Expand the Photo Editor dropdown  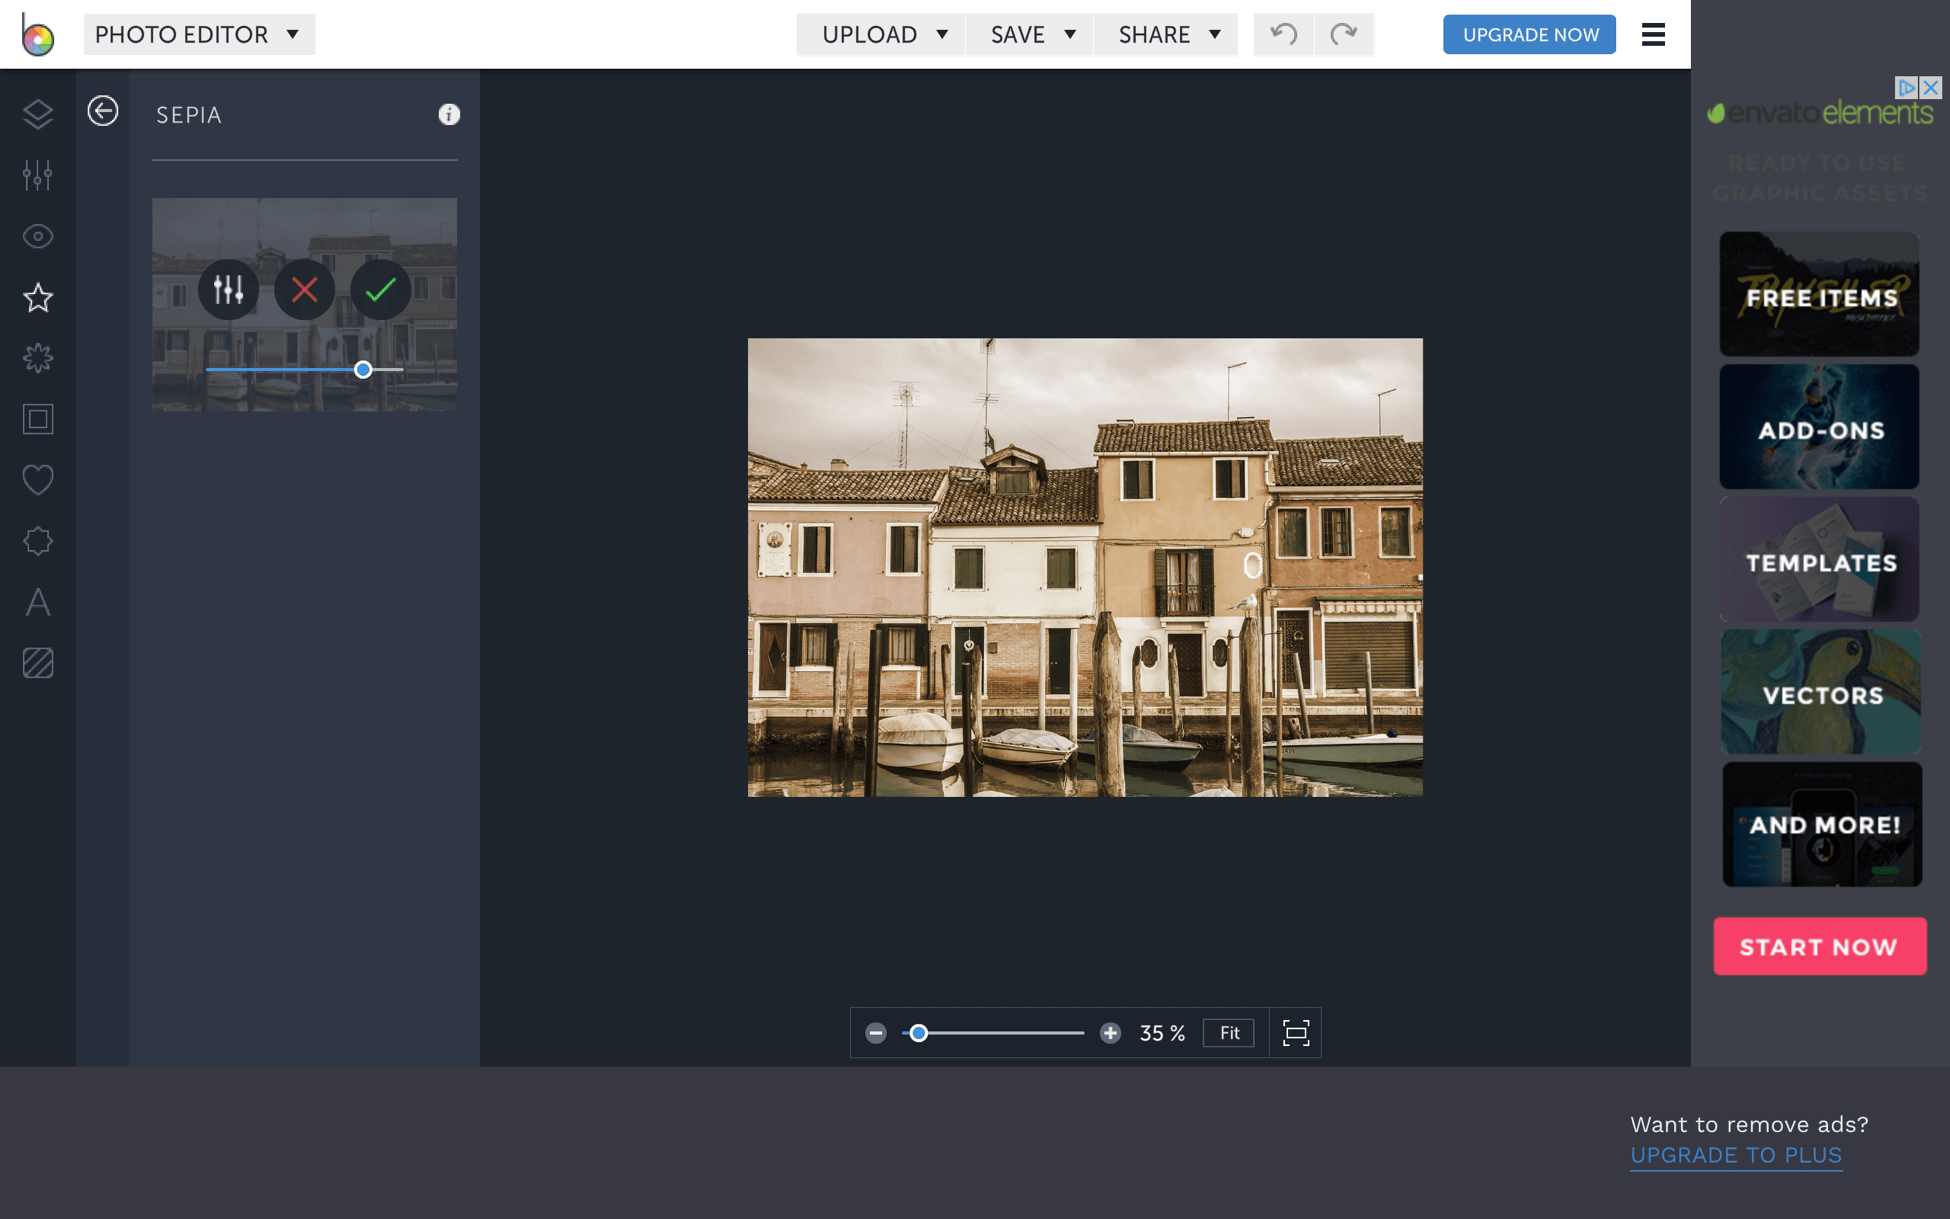[x=199, y=34]
